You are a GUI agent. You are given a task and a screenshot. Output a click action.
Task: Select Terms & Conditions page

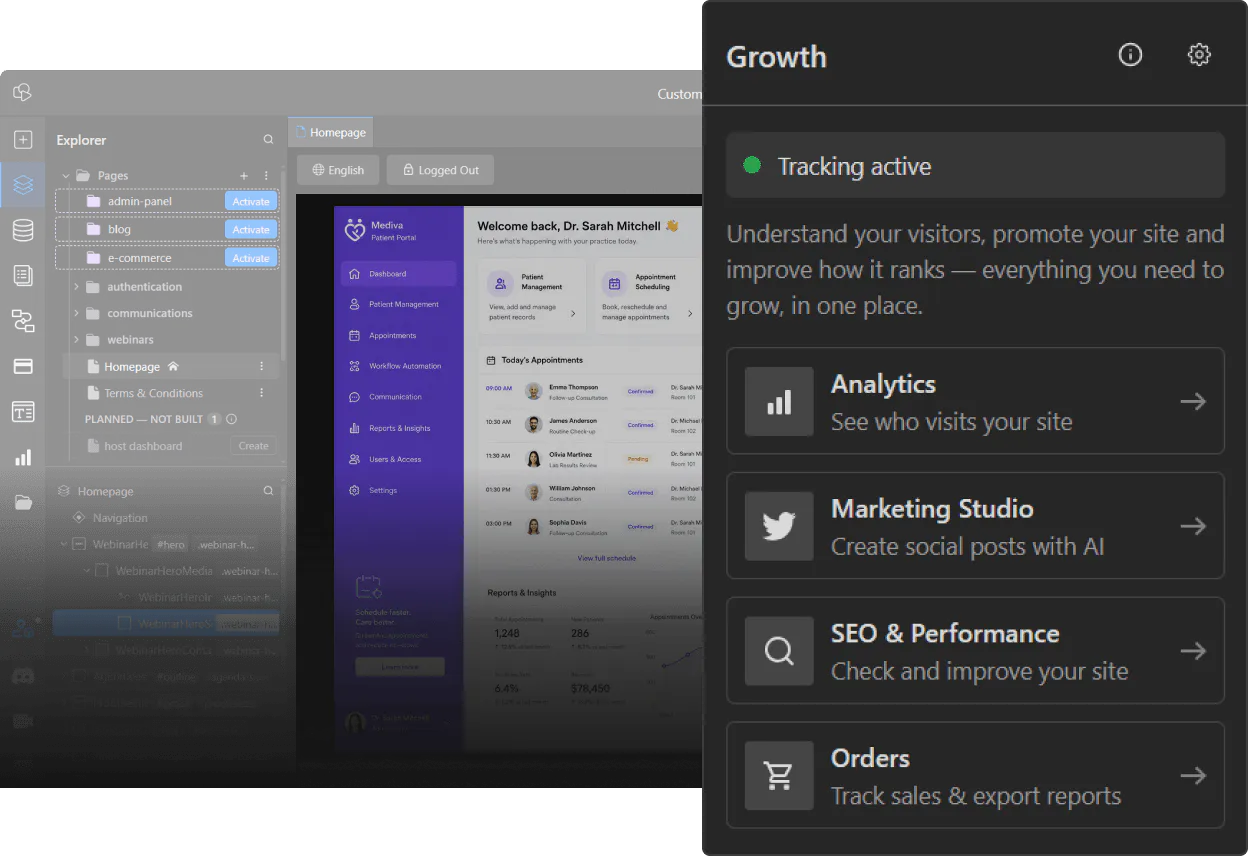click(154, 393)
